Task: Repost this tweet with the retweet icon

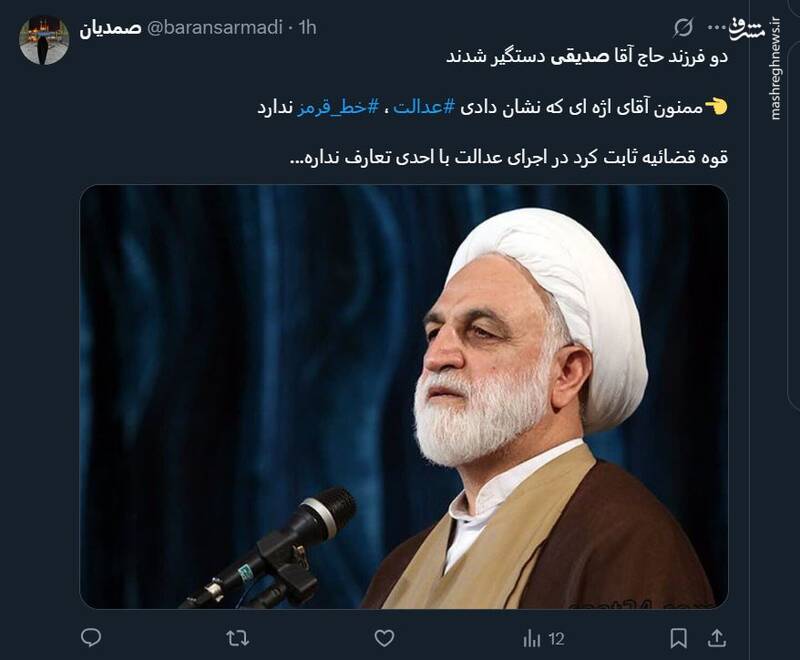Action: (x=238, y=638)
